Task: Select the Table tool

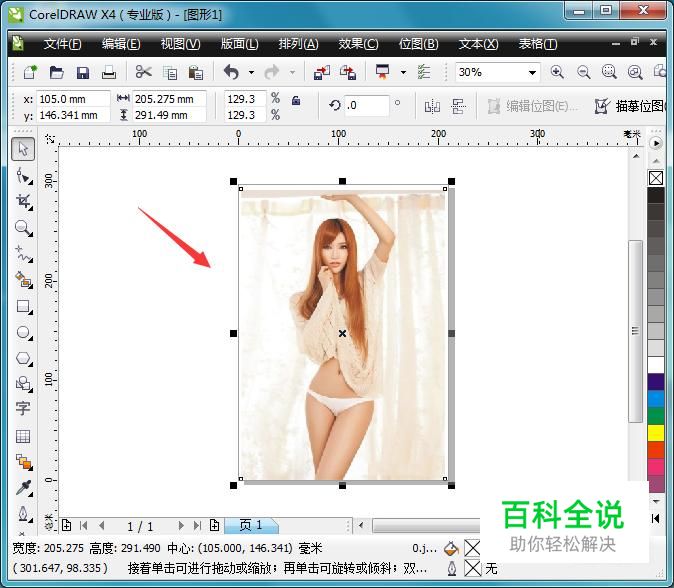Action: click(x=23, y=436)
